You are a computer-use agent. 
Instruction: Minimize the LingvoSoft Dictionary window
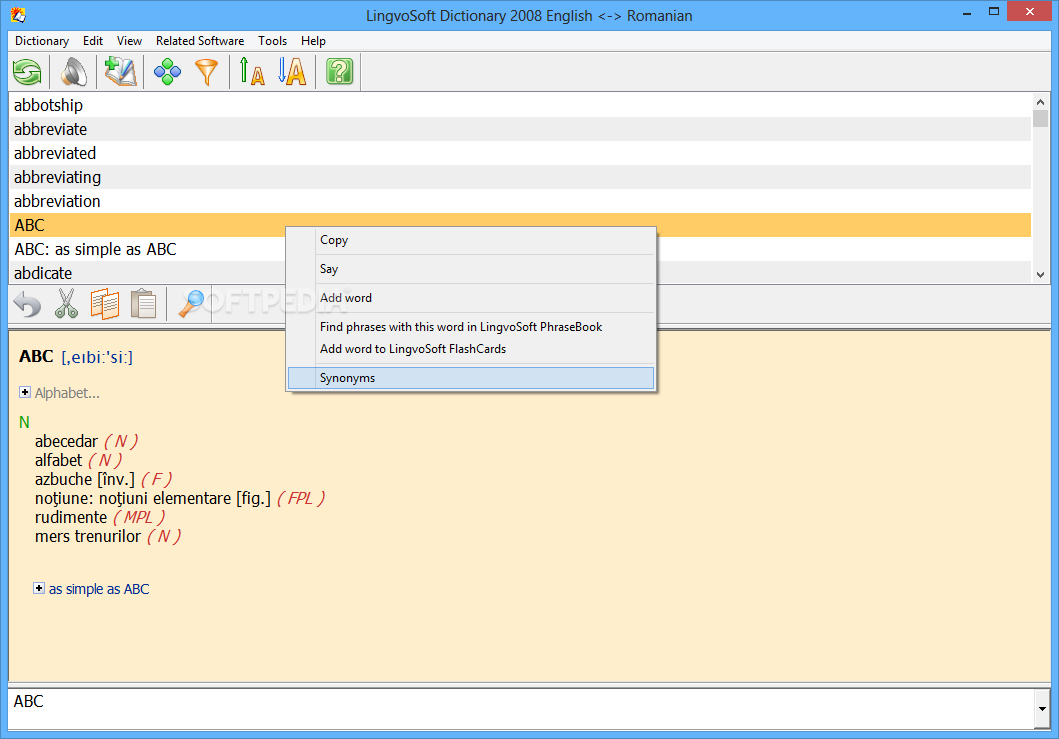click(967, 12)
